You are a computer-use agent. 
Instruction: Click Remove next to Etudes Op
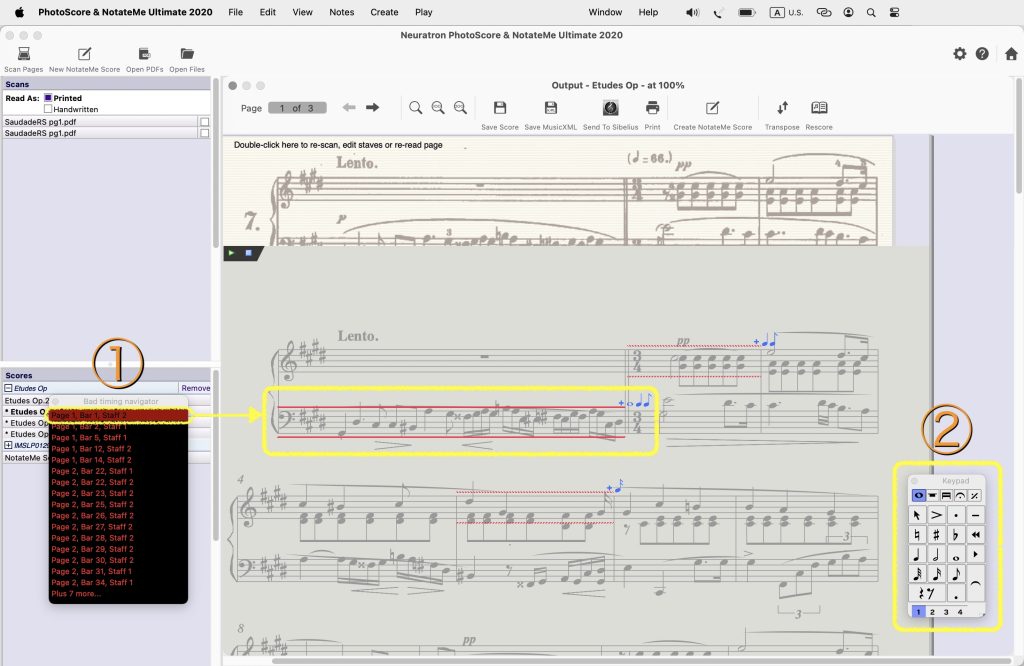click(x=195, y=388)
